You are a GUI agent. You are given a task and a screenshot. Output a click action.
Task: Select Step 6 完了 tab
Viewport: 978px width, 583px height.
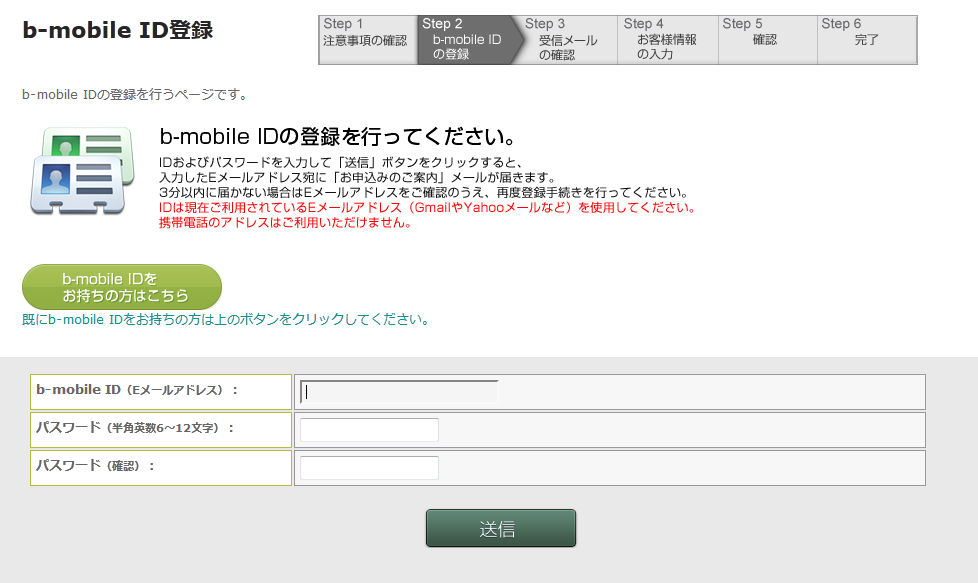pos(867,40)
